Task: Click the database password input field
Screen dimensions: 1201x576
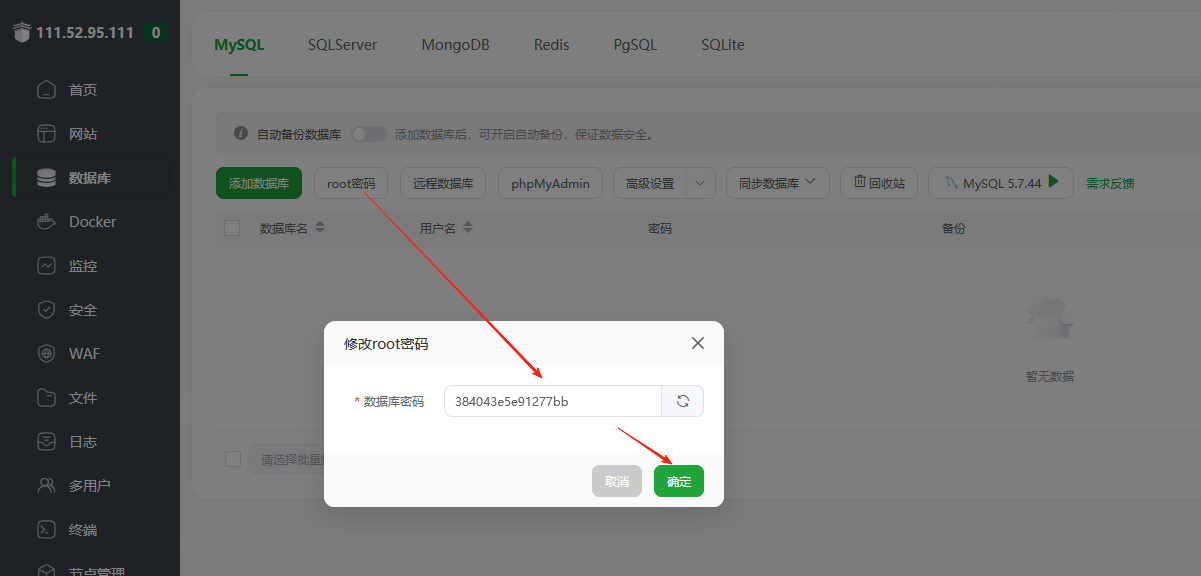Action: (x=552, y=400)
